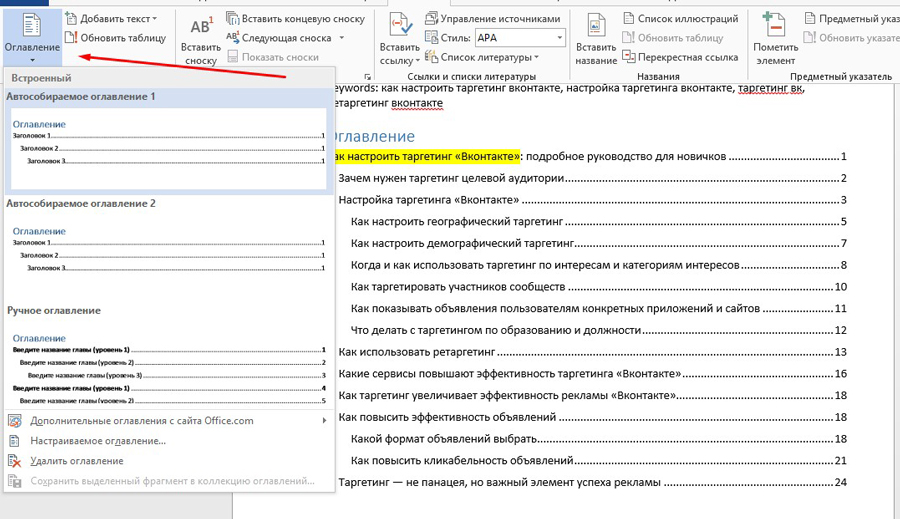Click Показать сноски
The image size is (900, 519).
click(273, 57)
